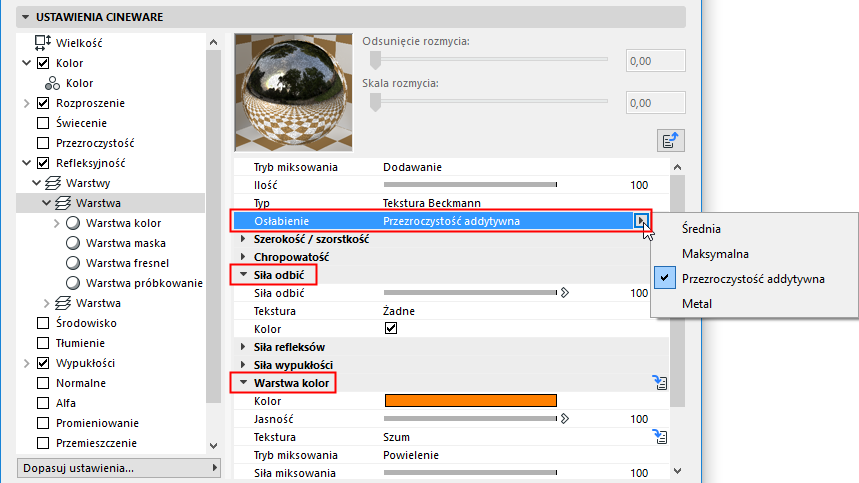The height and width of the screenshot is (483, 859).
Task: Click the Skala rozmycia value field
Action: tap(656, 103)
